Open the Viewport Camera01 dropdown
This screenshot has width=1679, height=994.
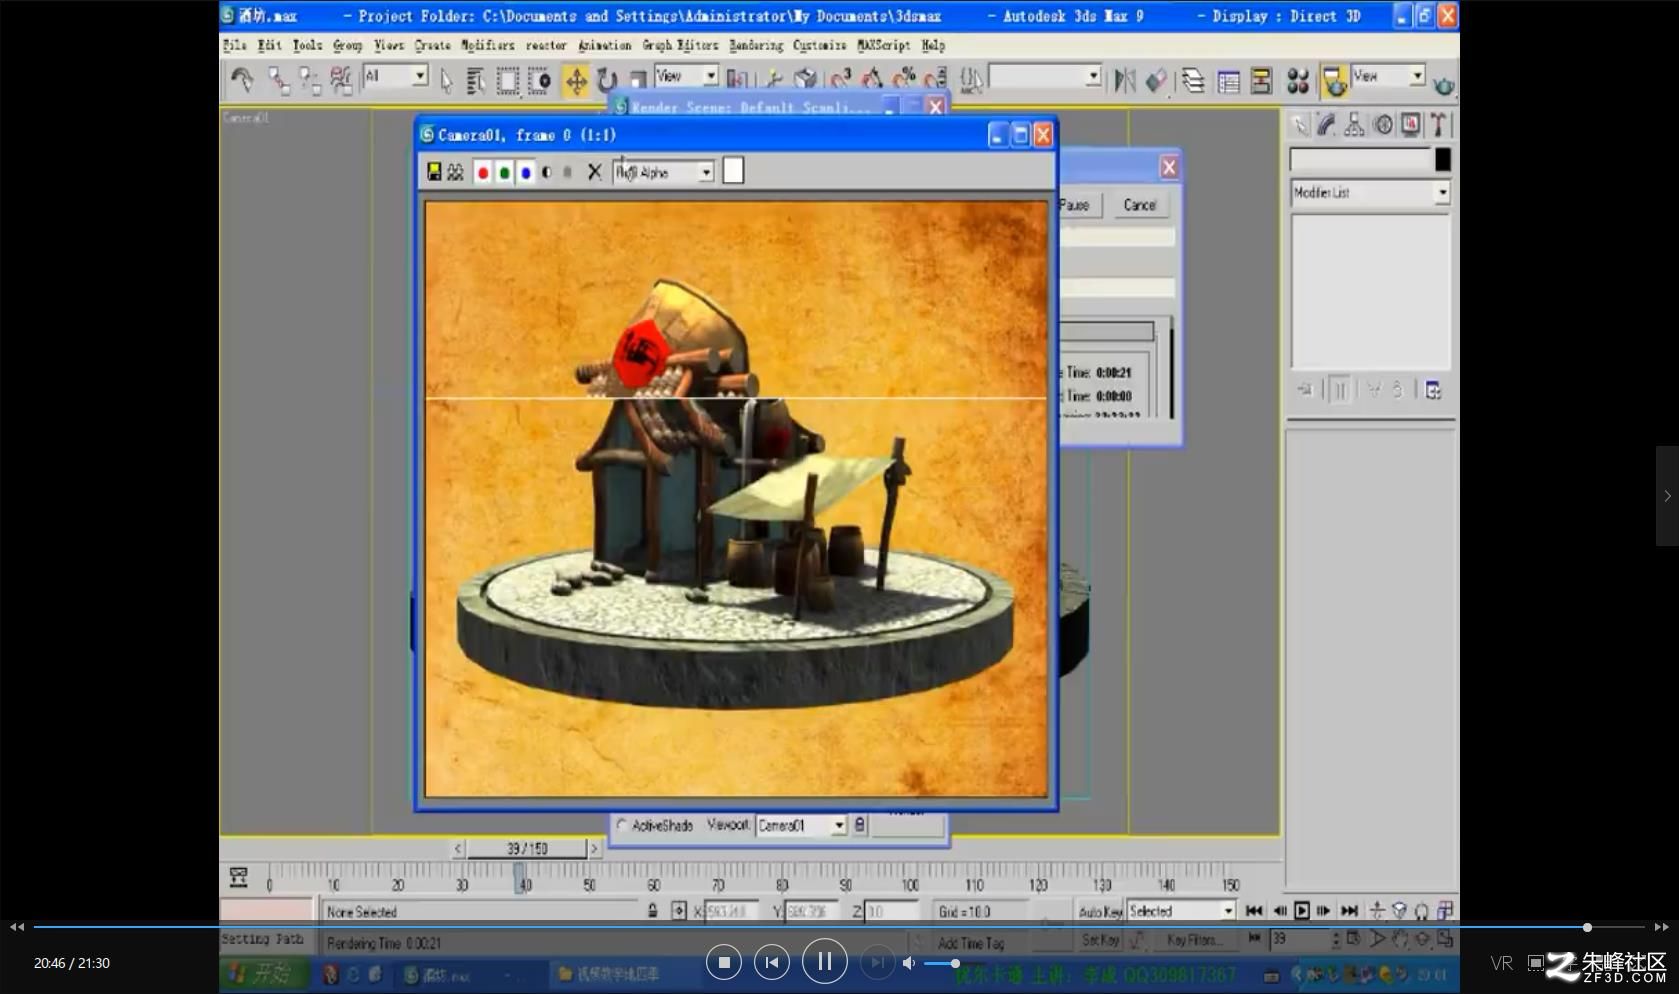(801, 825)
